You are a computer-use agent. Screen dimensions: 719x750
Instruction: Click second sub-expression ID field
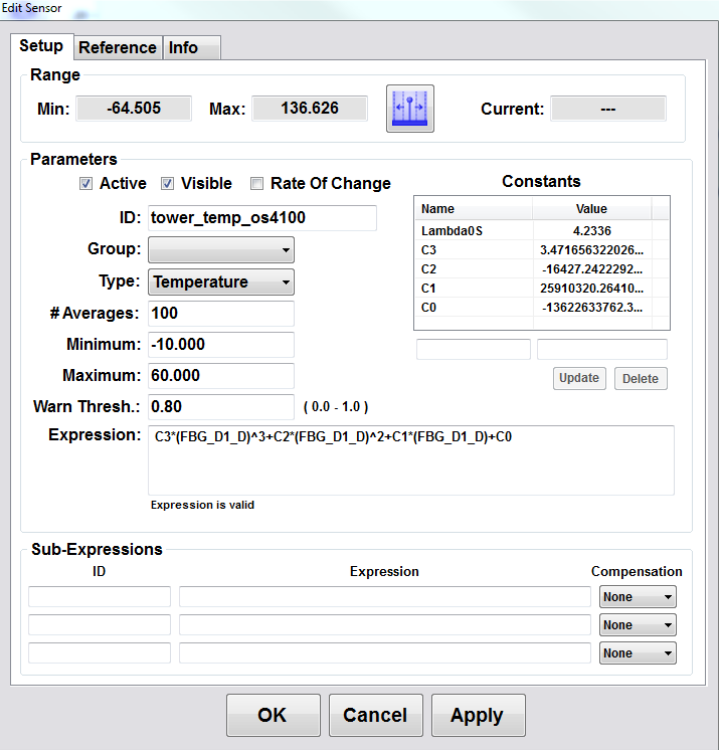coord(100,625)
